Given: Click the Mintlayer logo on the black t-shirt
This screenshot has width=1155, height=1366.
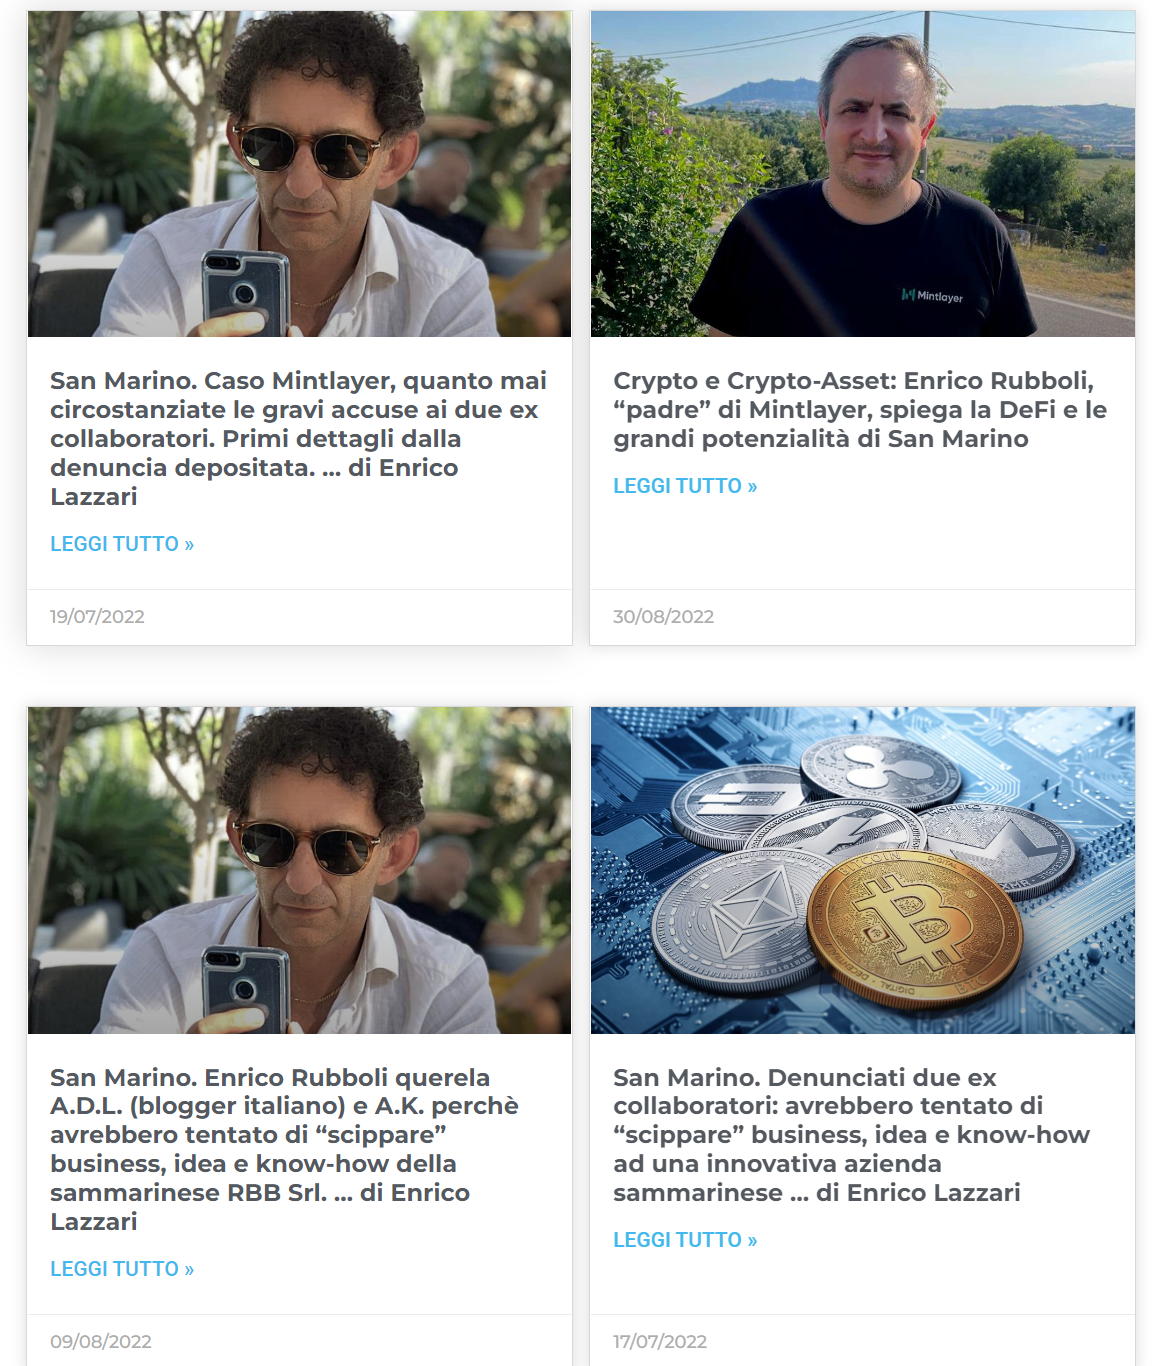Looking at the screenshot, I should pyautogui.click(x=932, y=296).
